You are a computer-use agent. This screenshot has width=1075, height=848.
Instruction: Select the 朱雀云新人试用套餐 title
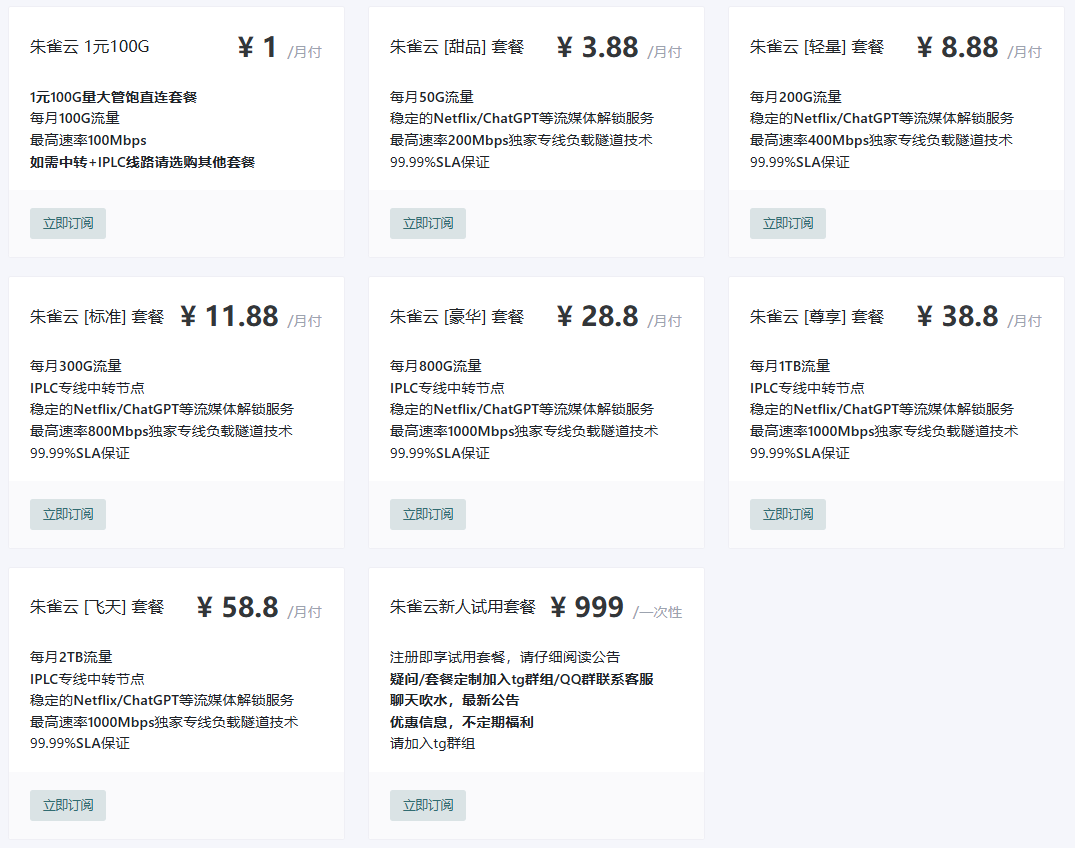coord(463,607)
